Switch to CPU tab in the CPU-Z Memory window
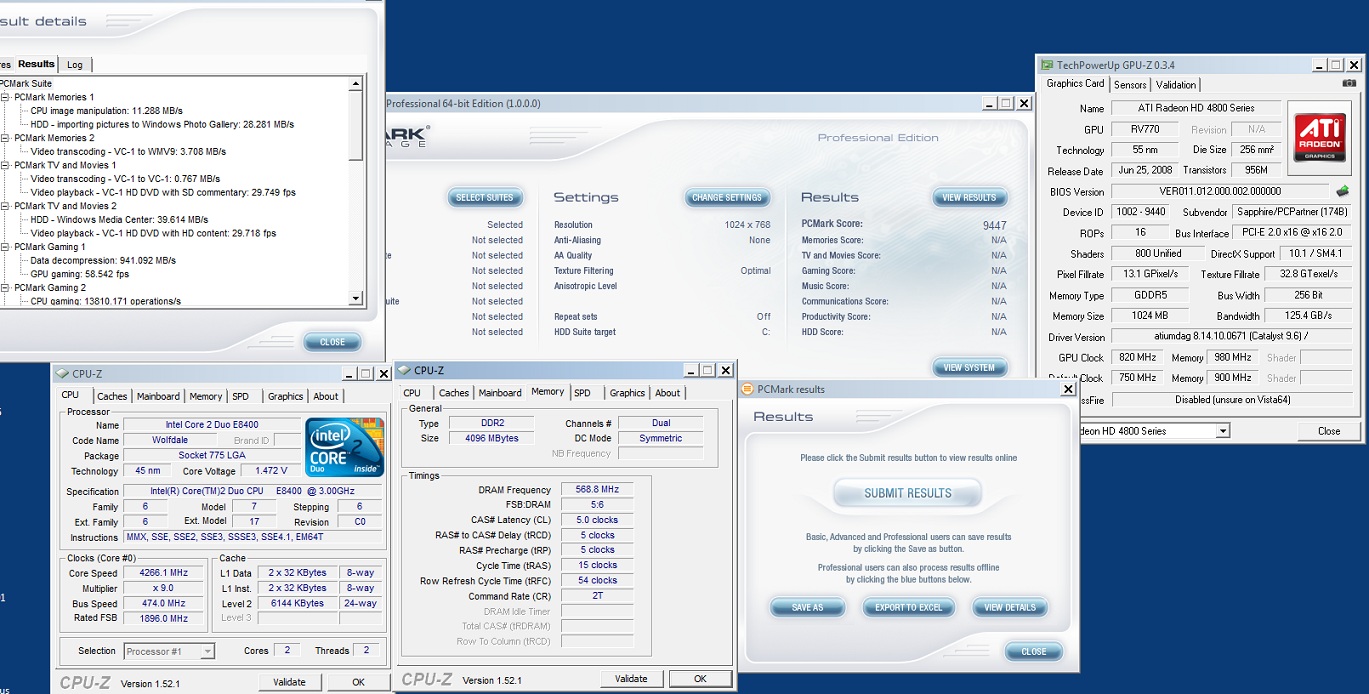The image size is (1369, 694). [412, 393]
